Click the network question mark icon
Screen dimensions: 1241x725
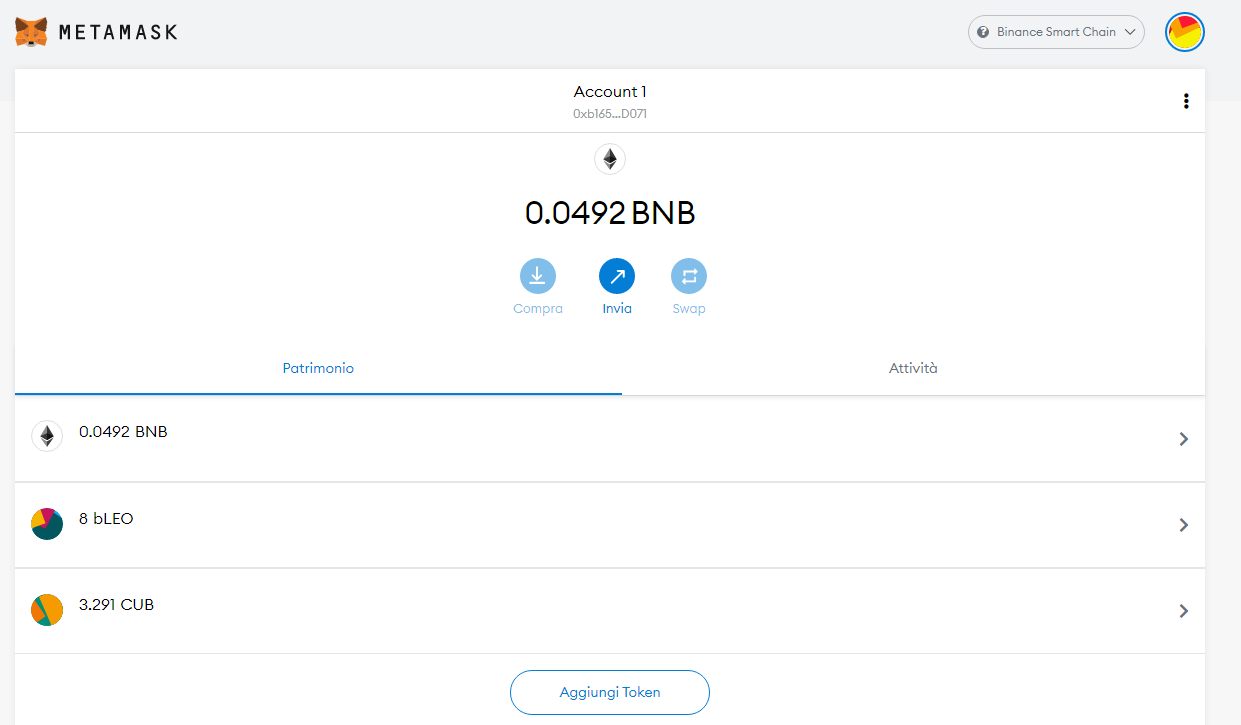click(983, 32)
